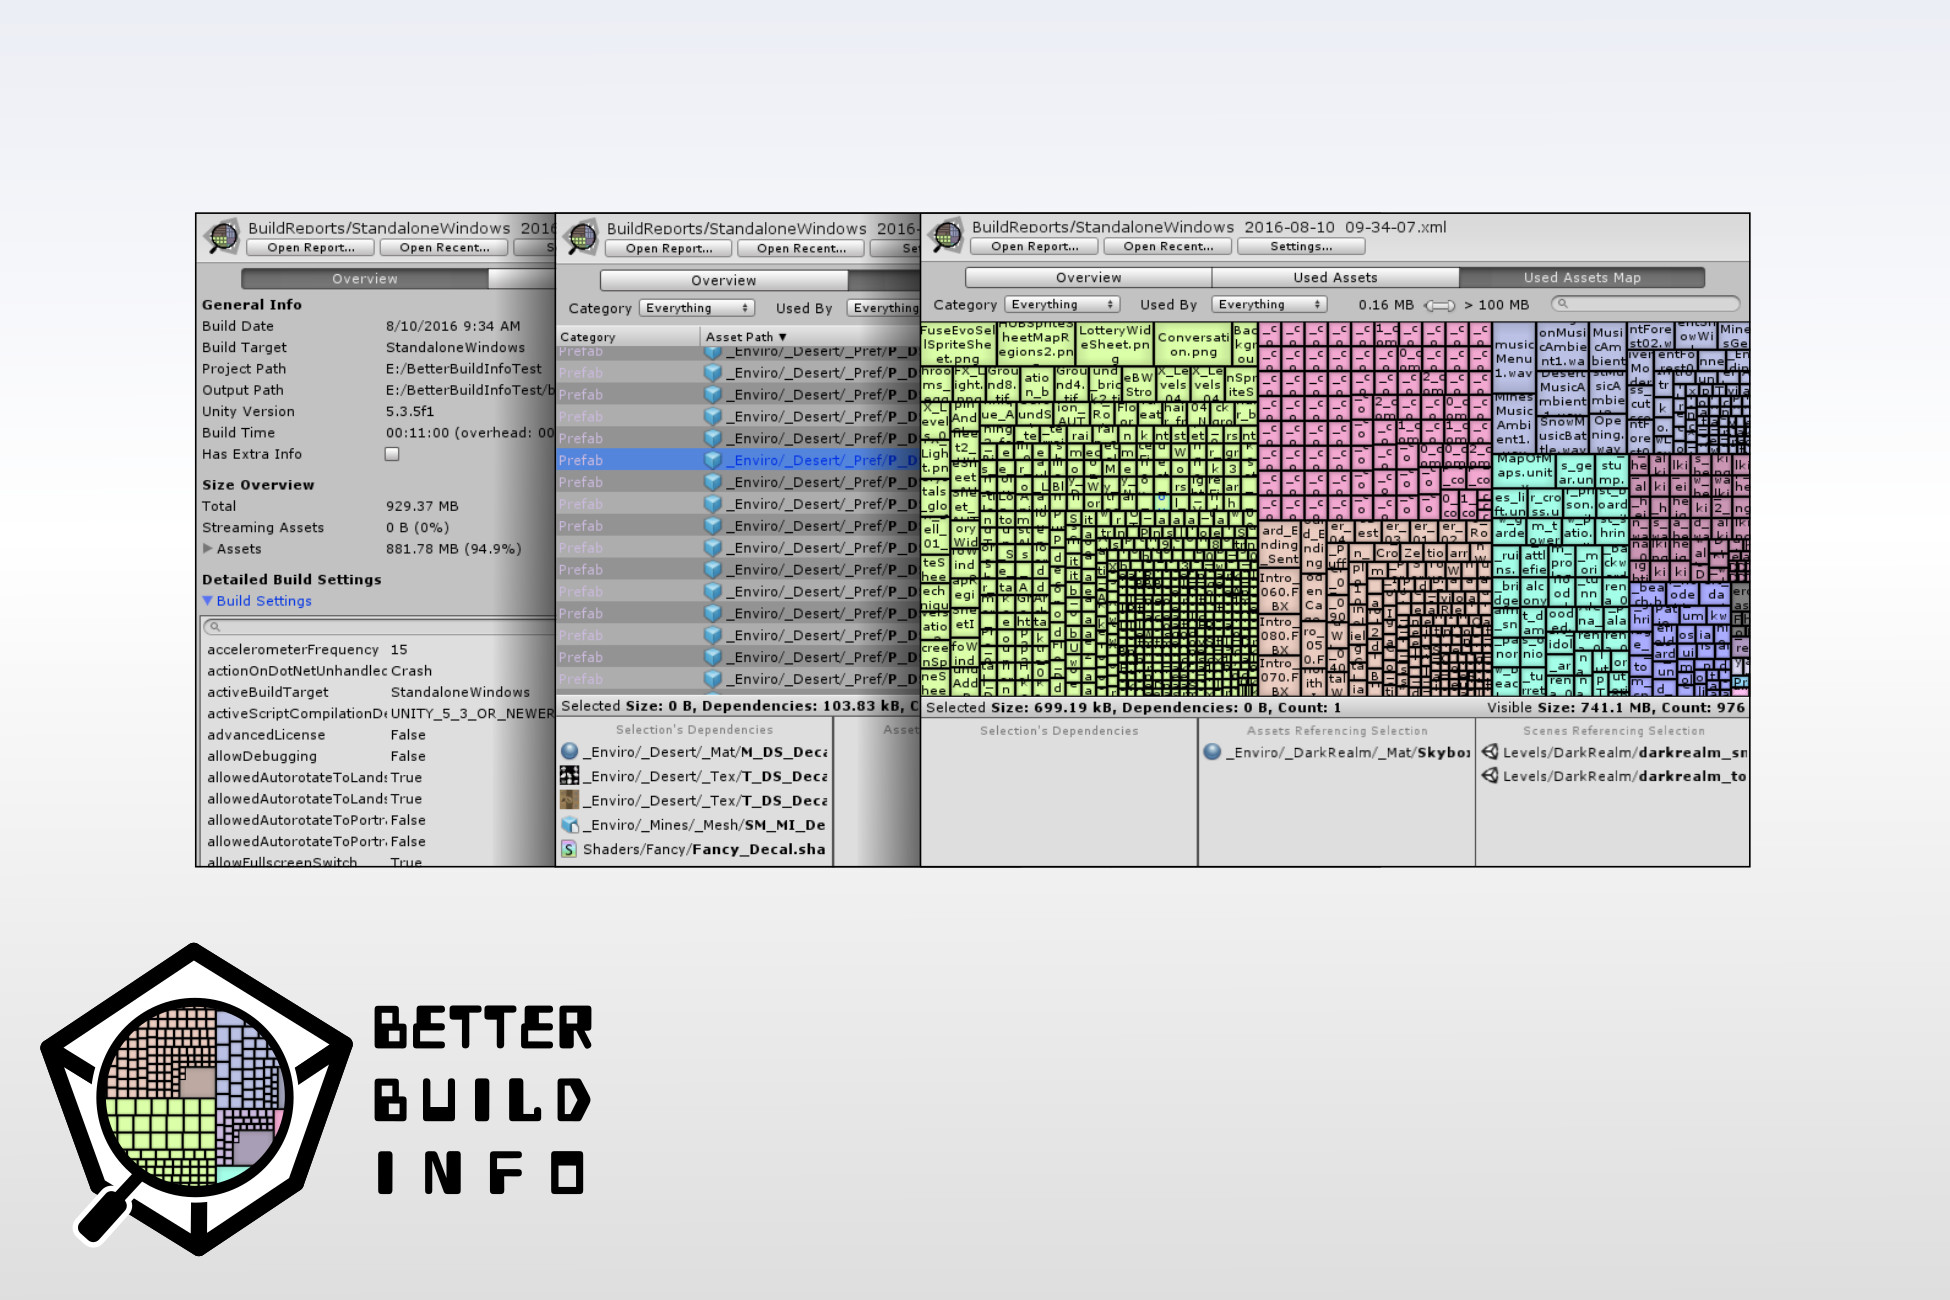Viewport: 1950px width, 1300px height.
Task: Select the Used Assets Map tab
Action: [x=1582, y=278]
